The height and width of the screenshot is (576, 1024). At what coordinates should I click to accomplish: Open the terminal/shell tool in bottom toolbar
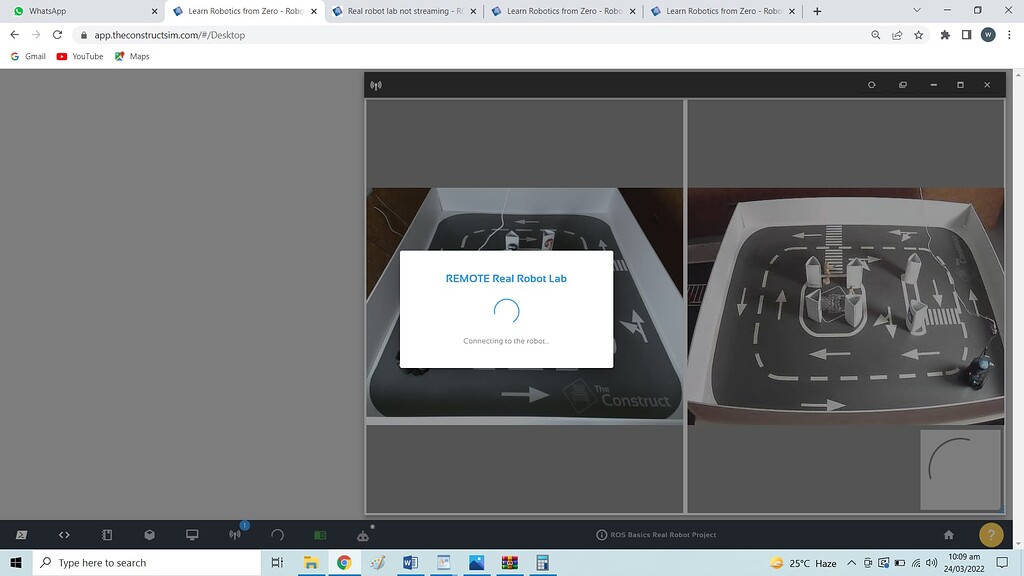(x=22, y=535)
